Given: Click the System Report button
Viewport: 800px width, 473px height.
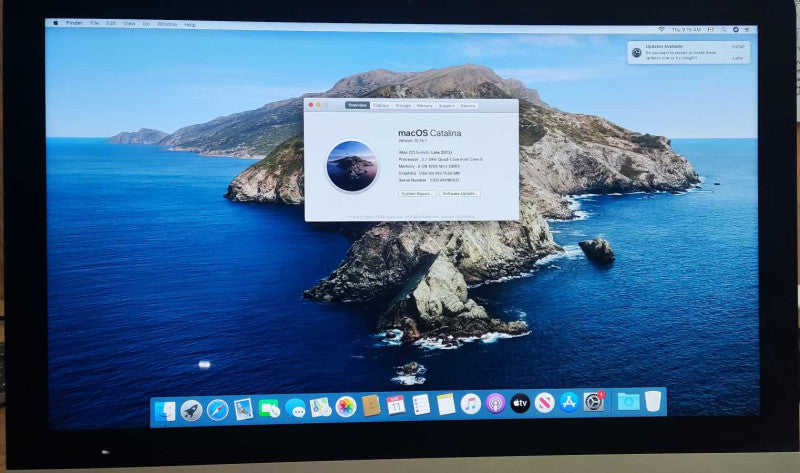Looking at the screenshot, I should [x=417, y=194].
